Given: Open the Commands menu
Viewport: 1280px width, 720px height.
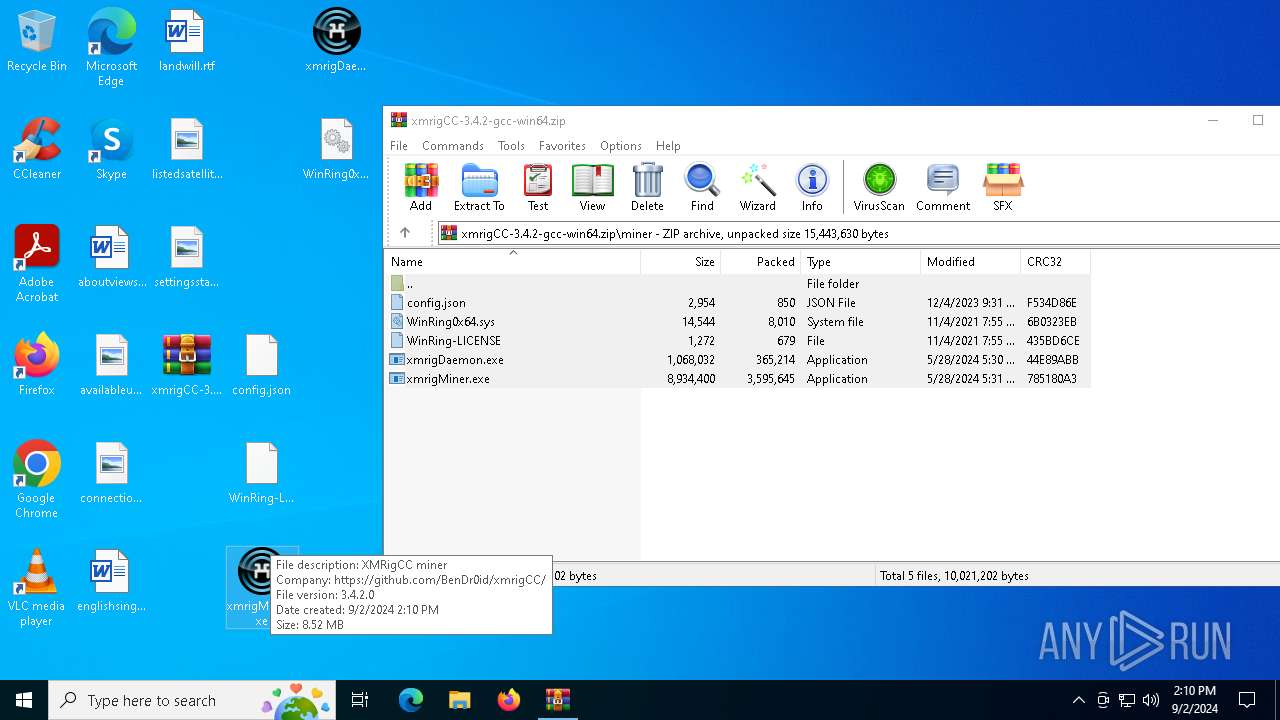Looking at the screenshot, I should point(453,146).
